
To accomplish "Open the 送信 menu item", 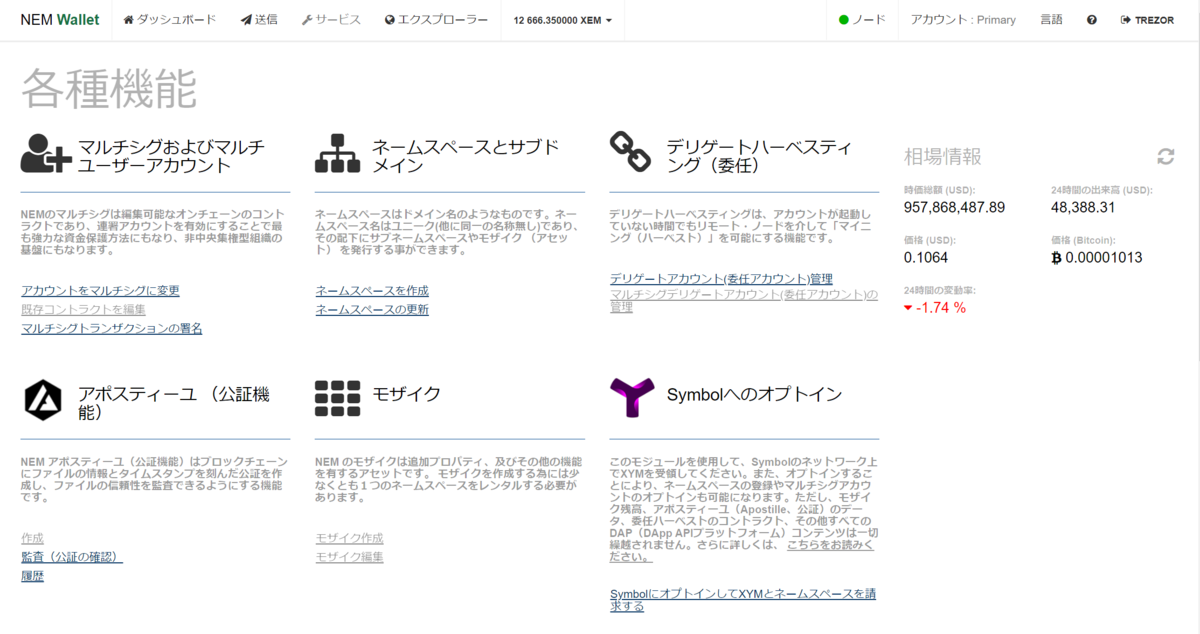I will (259, 20).
